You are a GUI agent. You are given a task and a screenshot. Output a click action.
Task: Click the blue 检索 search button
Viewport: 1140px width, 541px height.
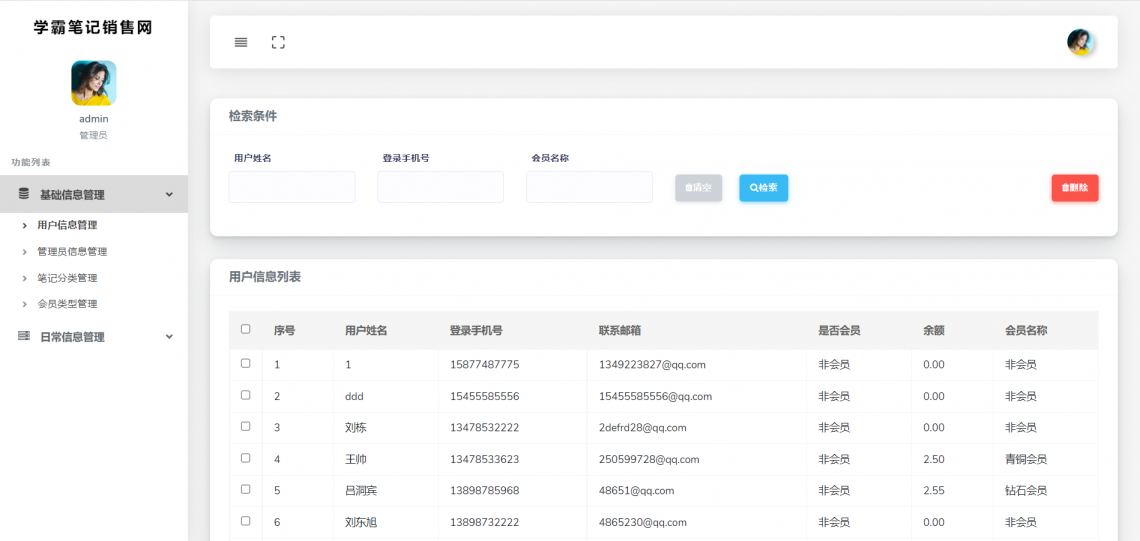[x=763, y=188]
